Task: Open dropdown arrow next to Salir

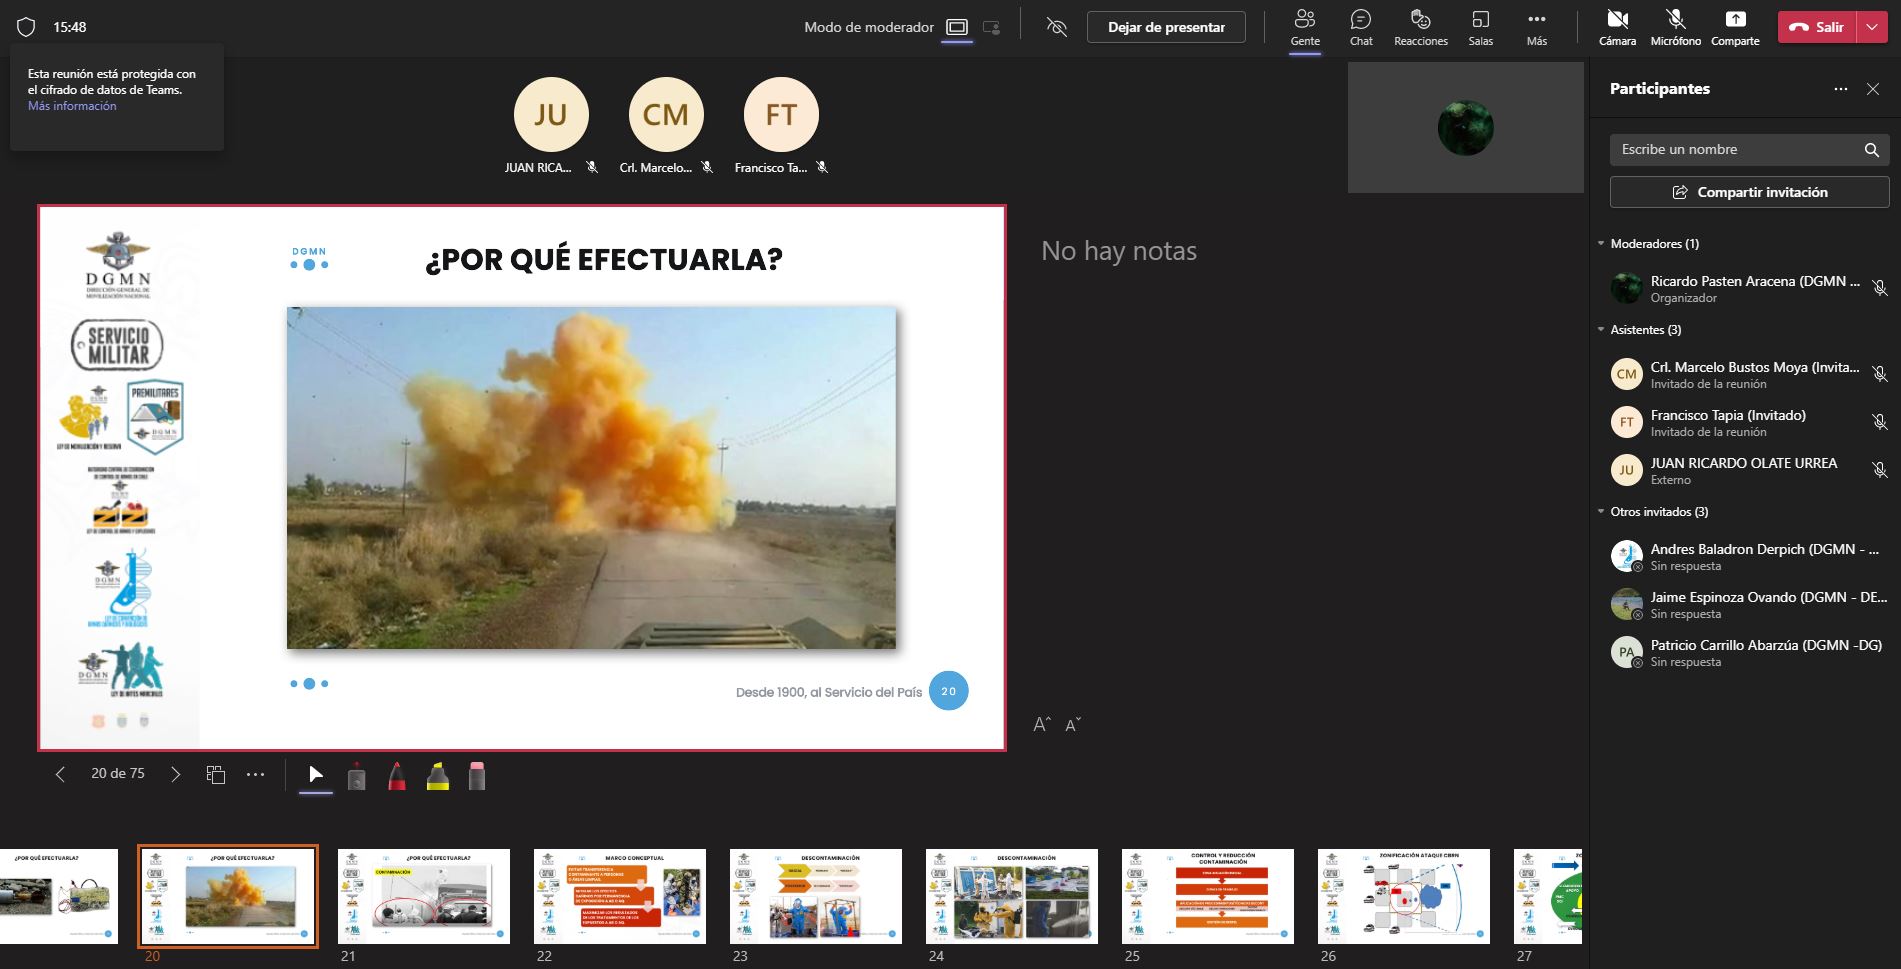Action: pyautogui.click(x=1871, y=27)
